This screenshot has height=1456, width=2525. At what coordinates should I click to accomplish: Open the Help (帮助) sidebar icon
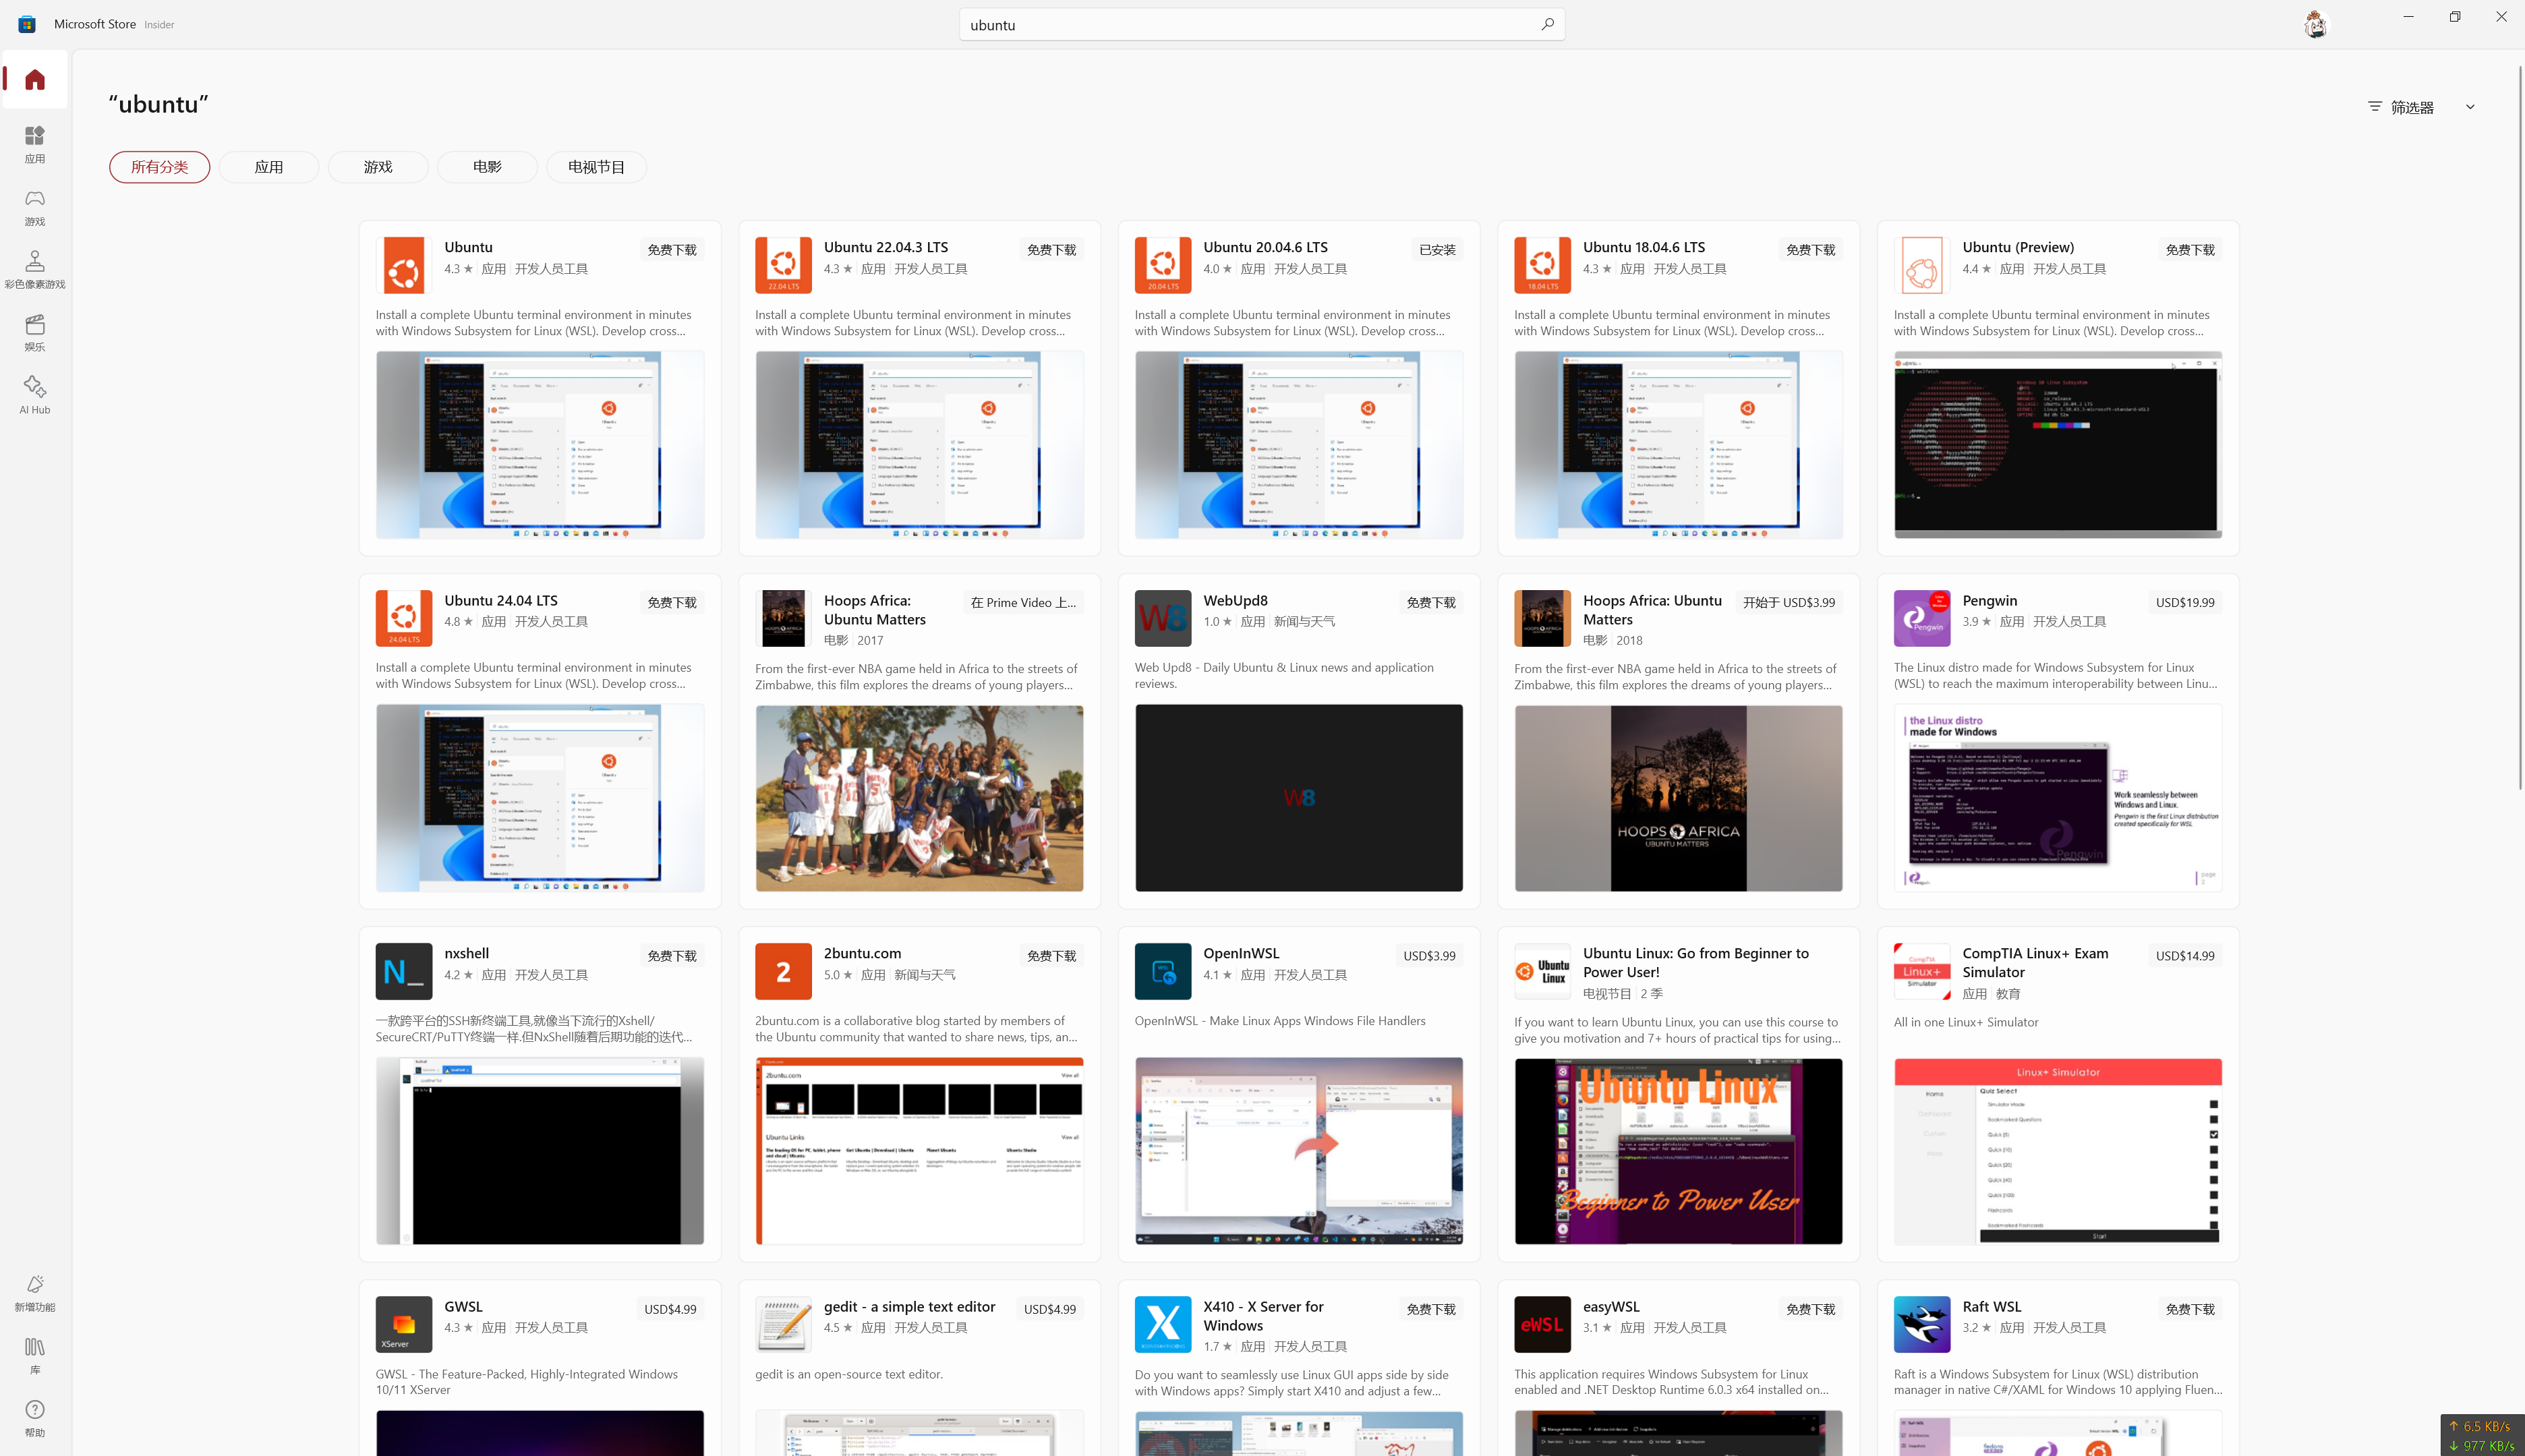coord(35,1418)
